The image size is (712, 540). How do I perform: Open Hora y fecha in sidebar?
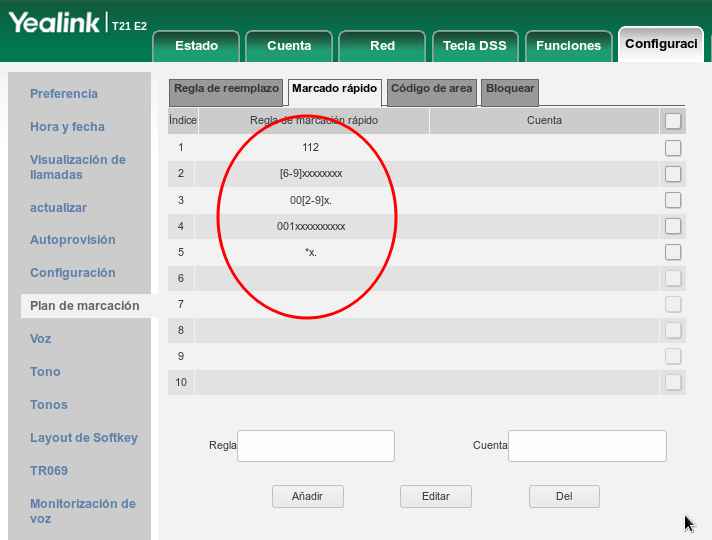67,127
